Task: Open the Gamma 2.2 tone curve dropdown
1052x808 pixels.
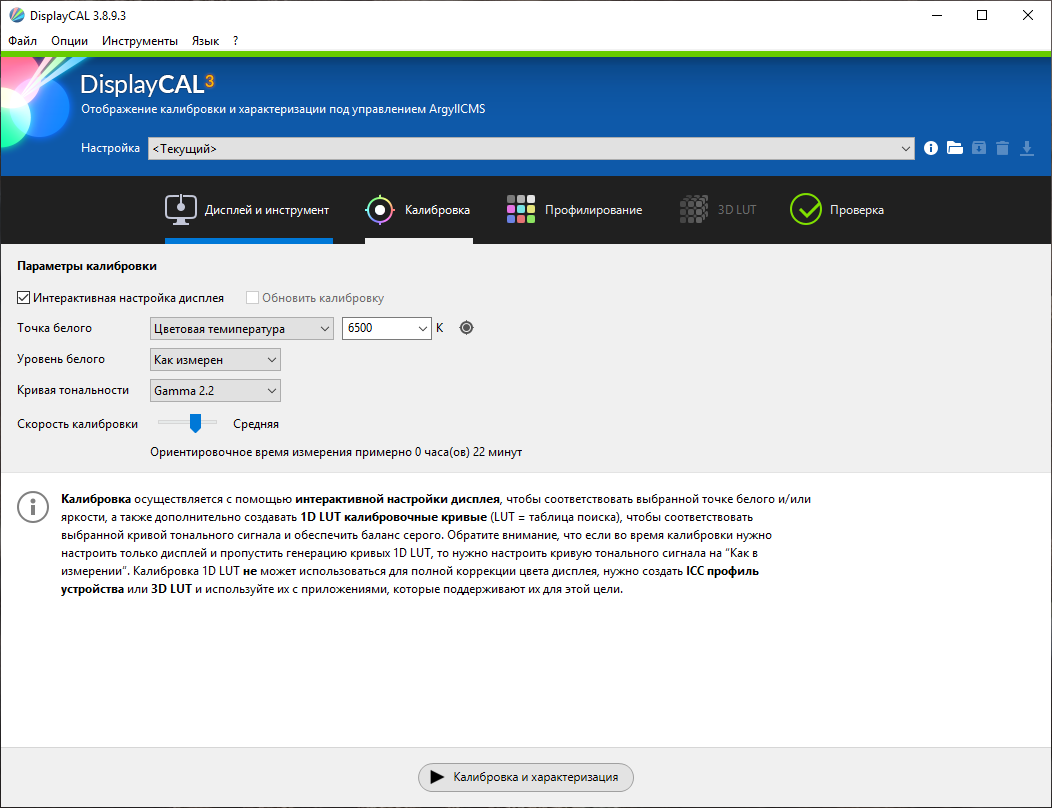Action: pos(215,390)
